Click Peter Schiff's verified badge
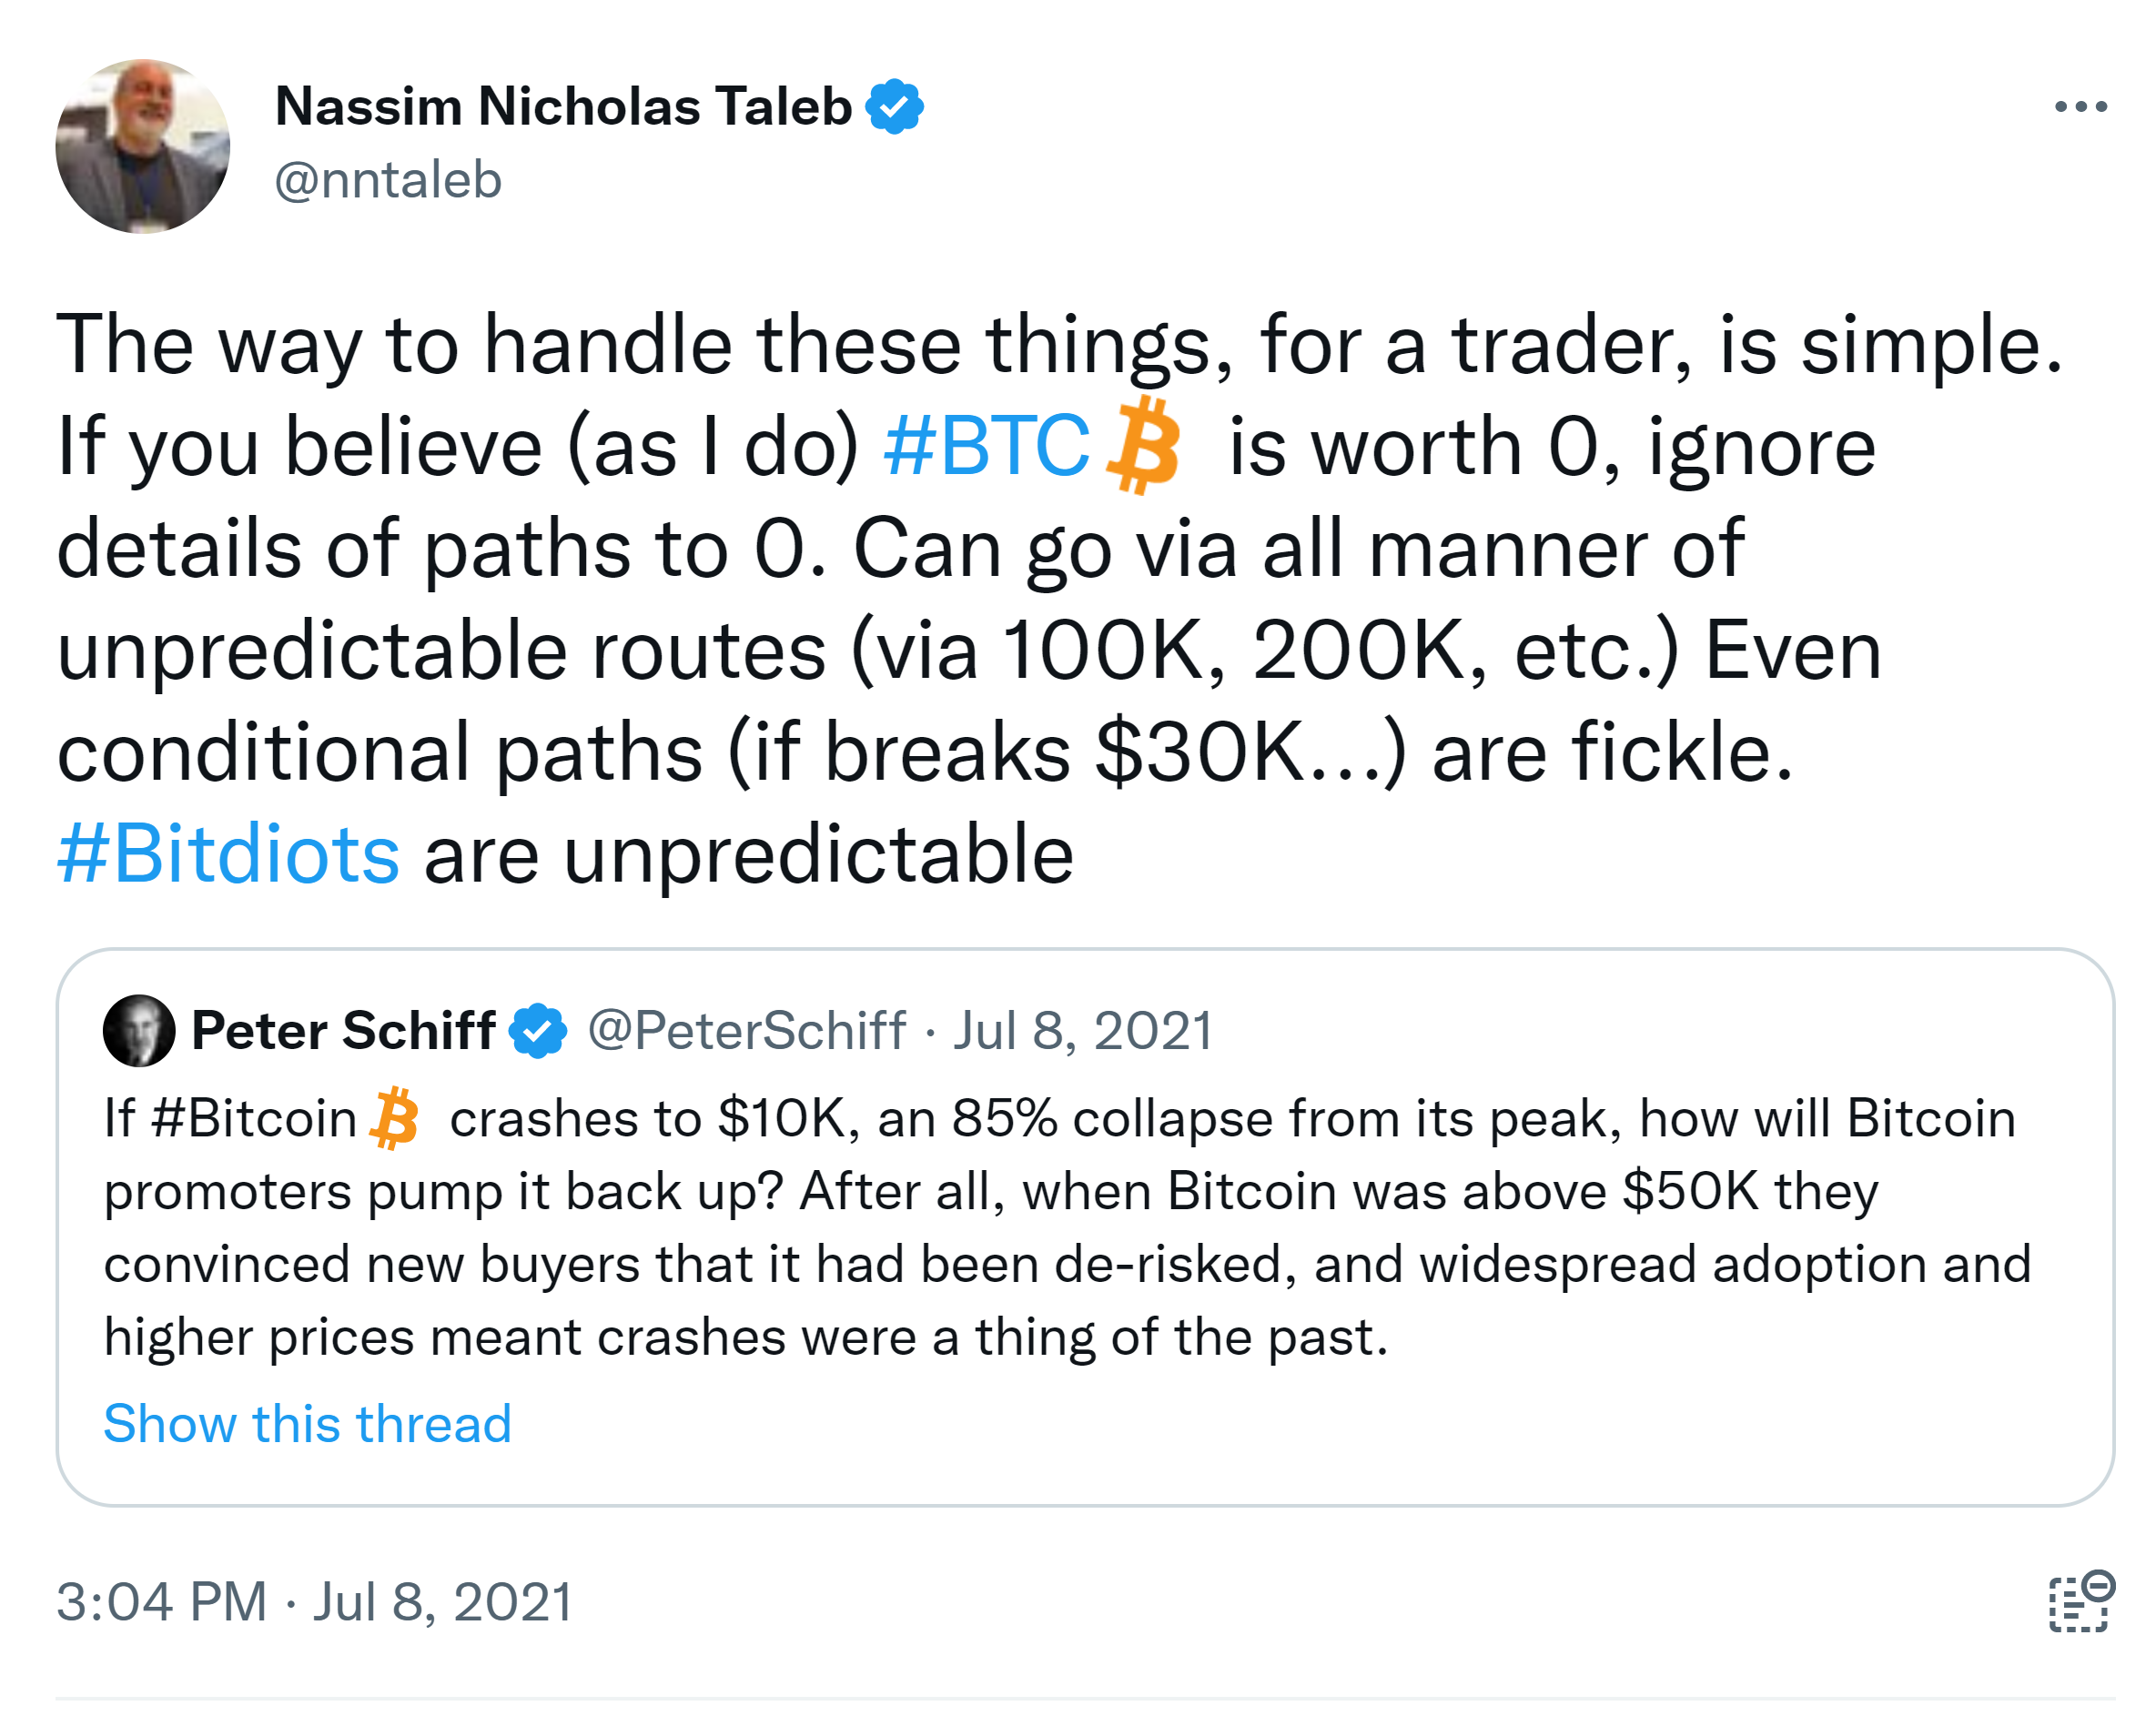 pos(538,1030)
